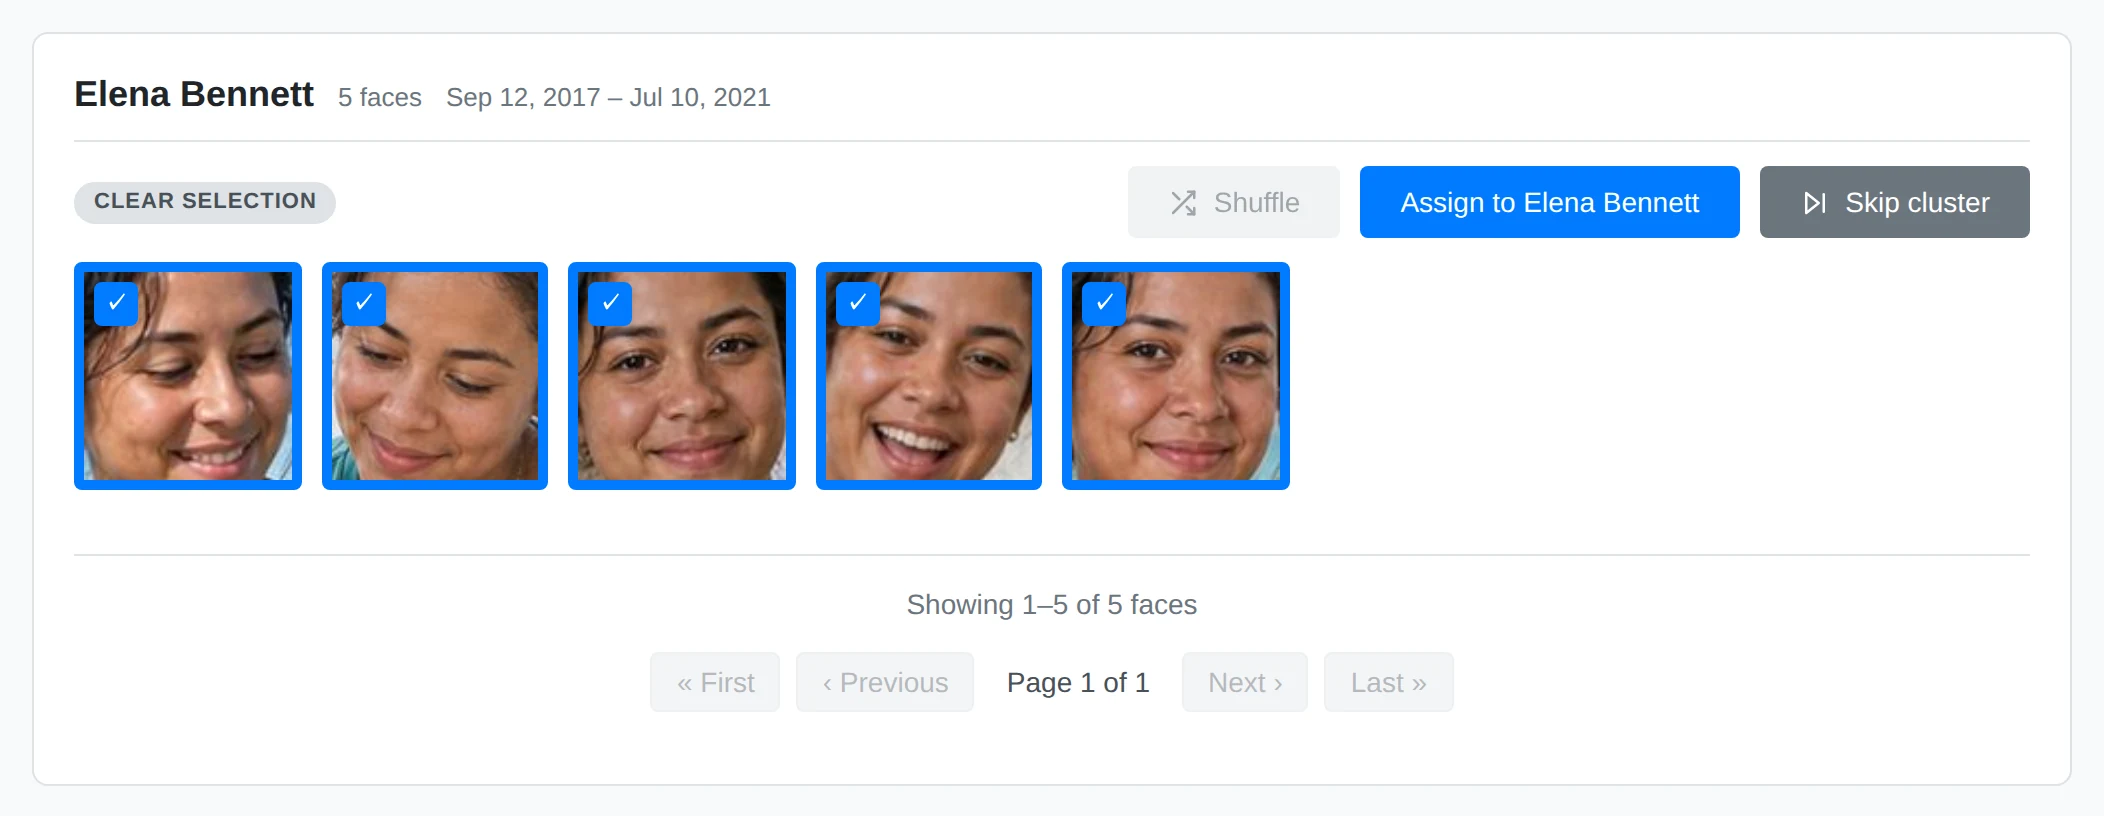Click the Elena Bennett cluster title

194,94
